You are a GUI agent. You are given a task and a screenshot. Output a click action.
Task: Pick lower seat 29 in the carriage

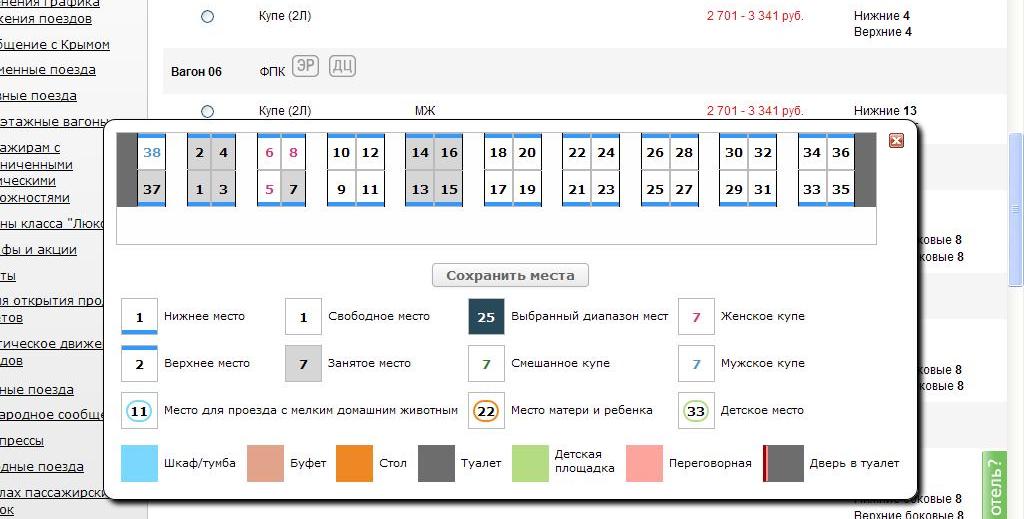click(734, 189)
